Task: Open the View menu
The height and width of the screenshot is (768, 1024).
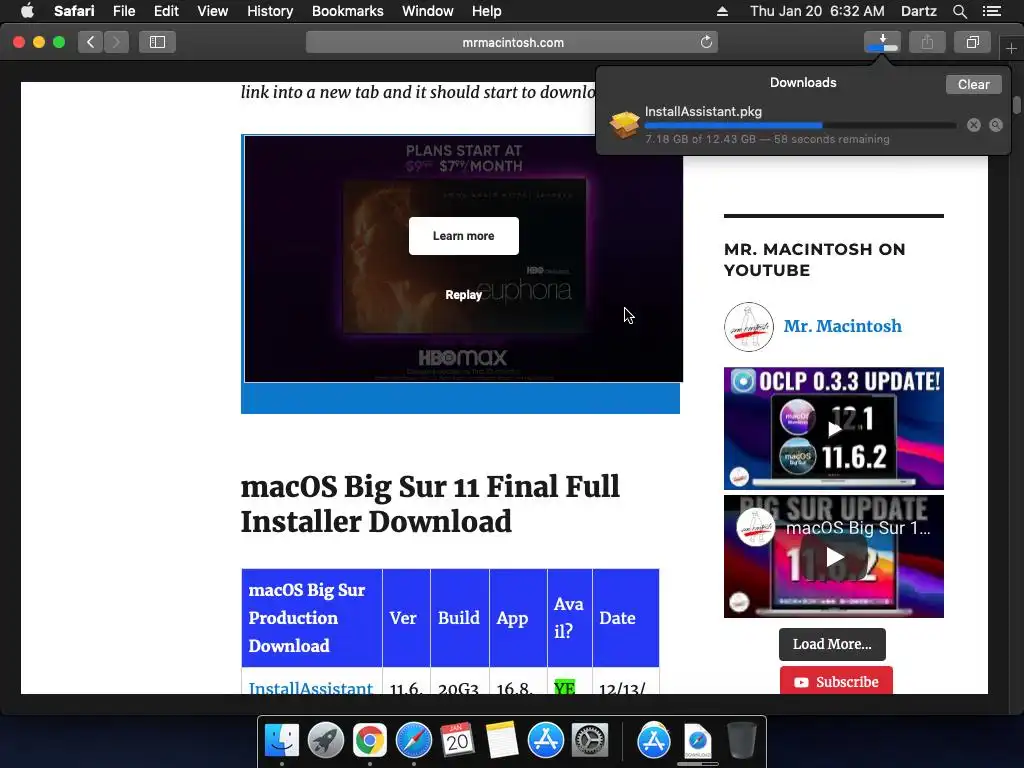Action: [x=212, y=11]
